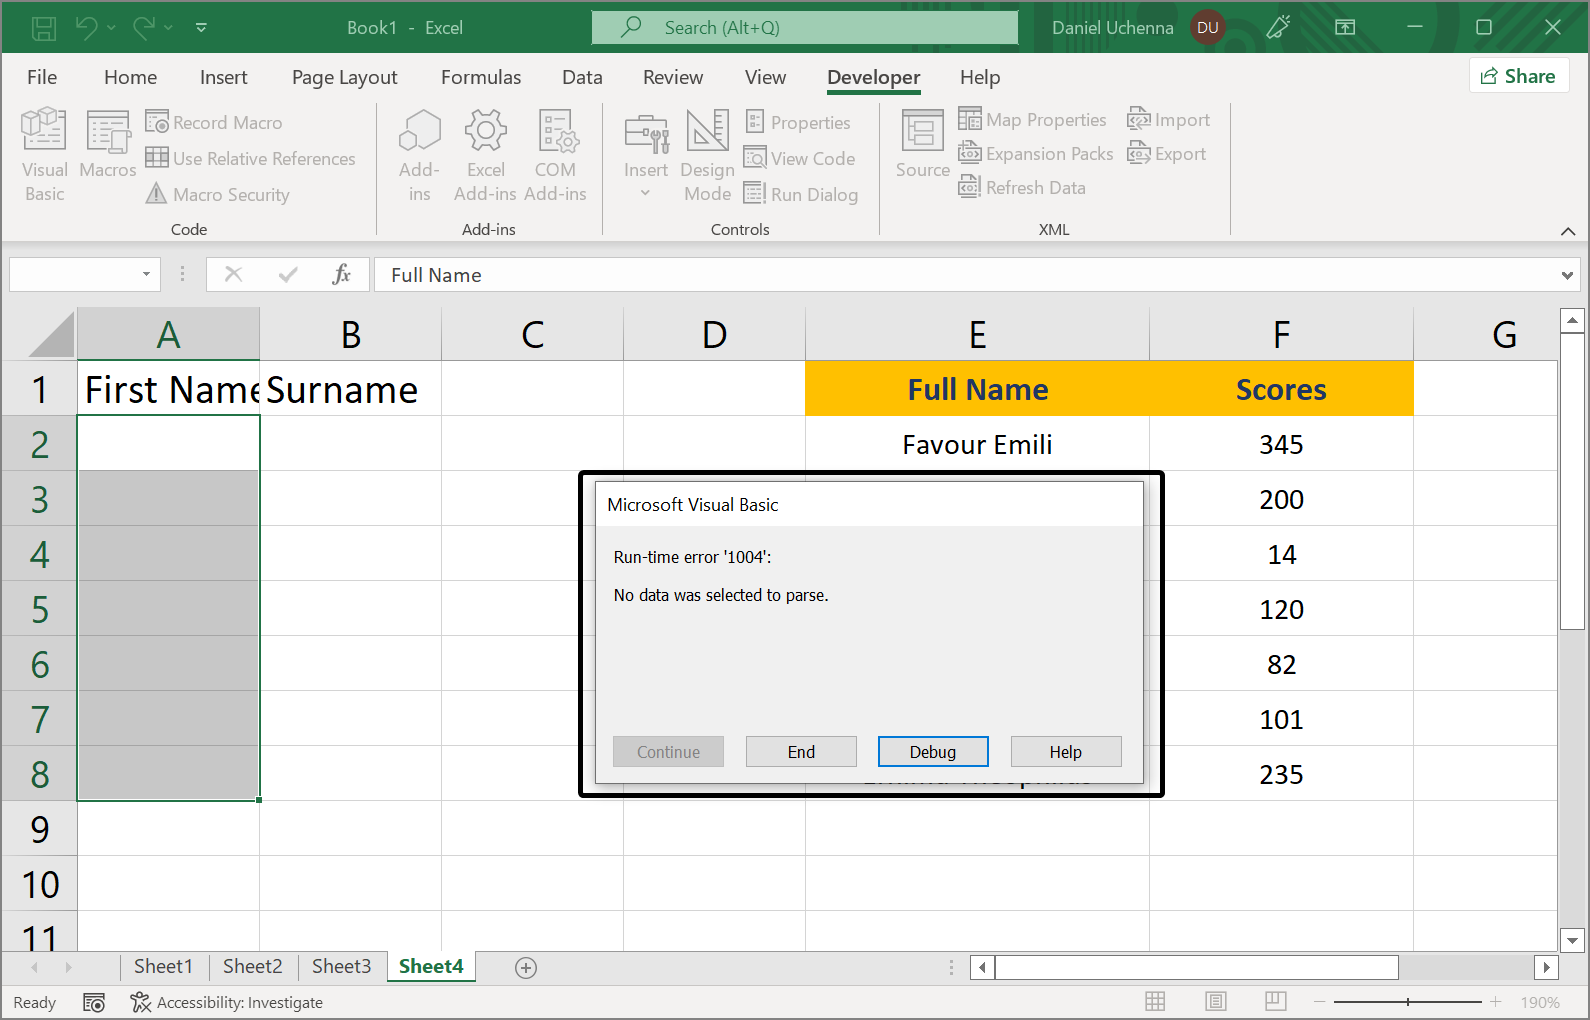Switch to Sheet2 tab
The height and width of the screenshot is (1020, 1590).
point(252,966)
